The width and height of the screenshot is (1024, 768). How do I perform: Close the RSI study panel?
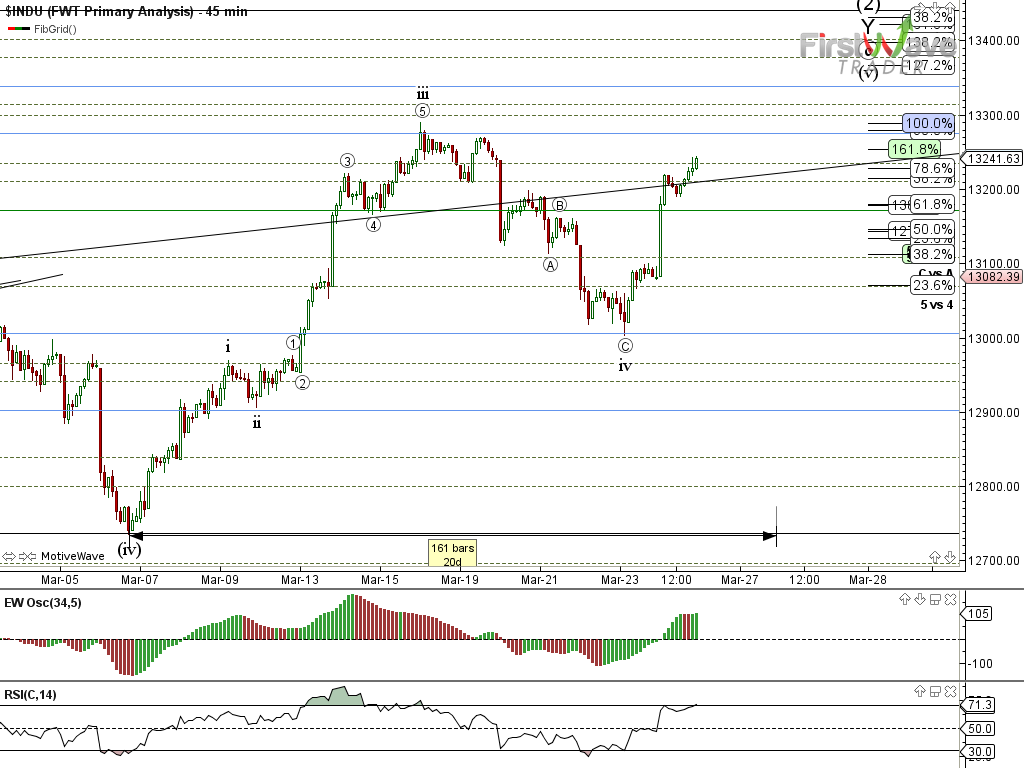(x=950, y=691)
